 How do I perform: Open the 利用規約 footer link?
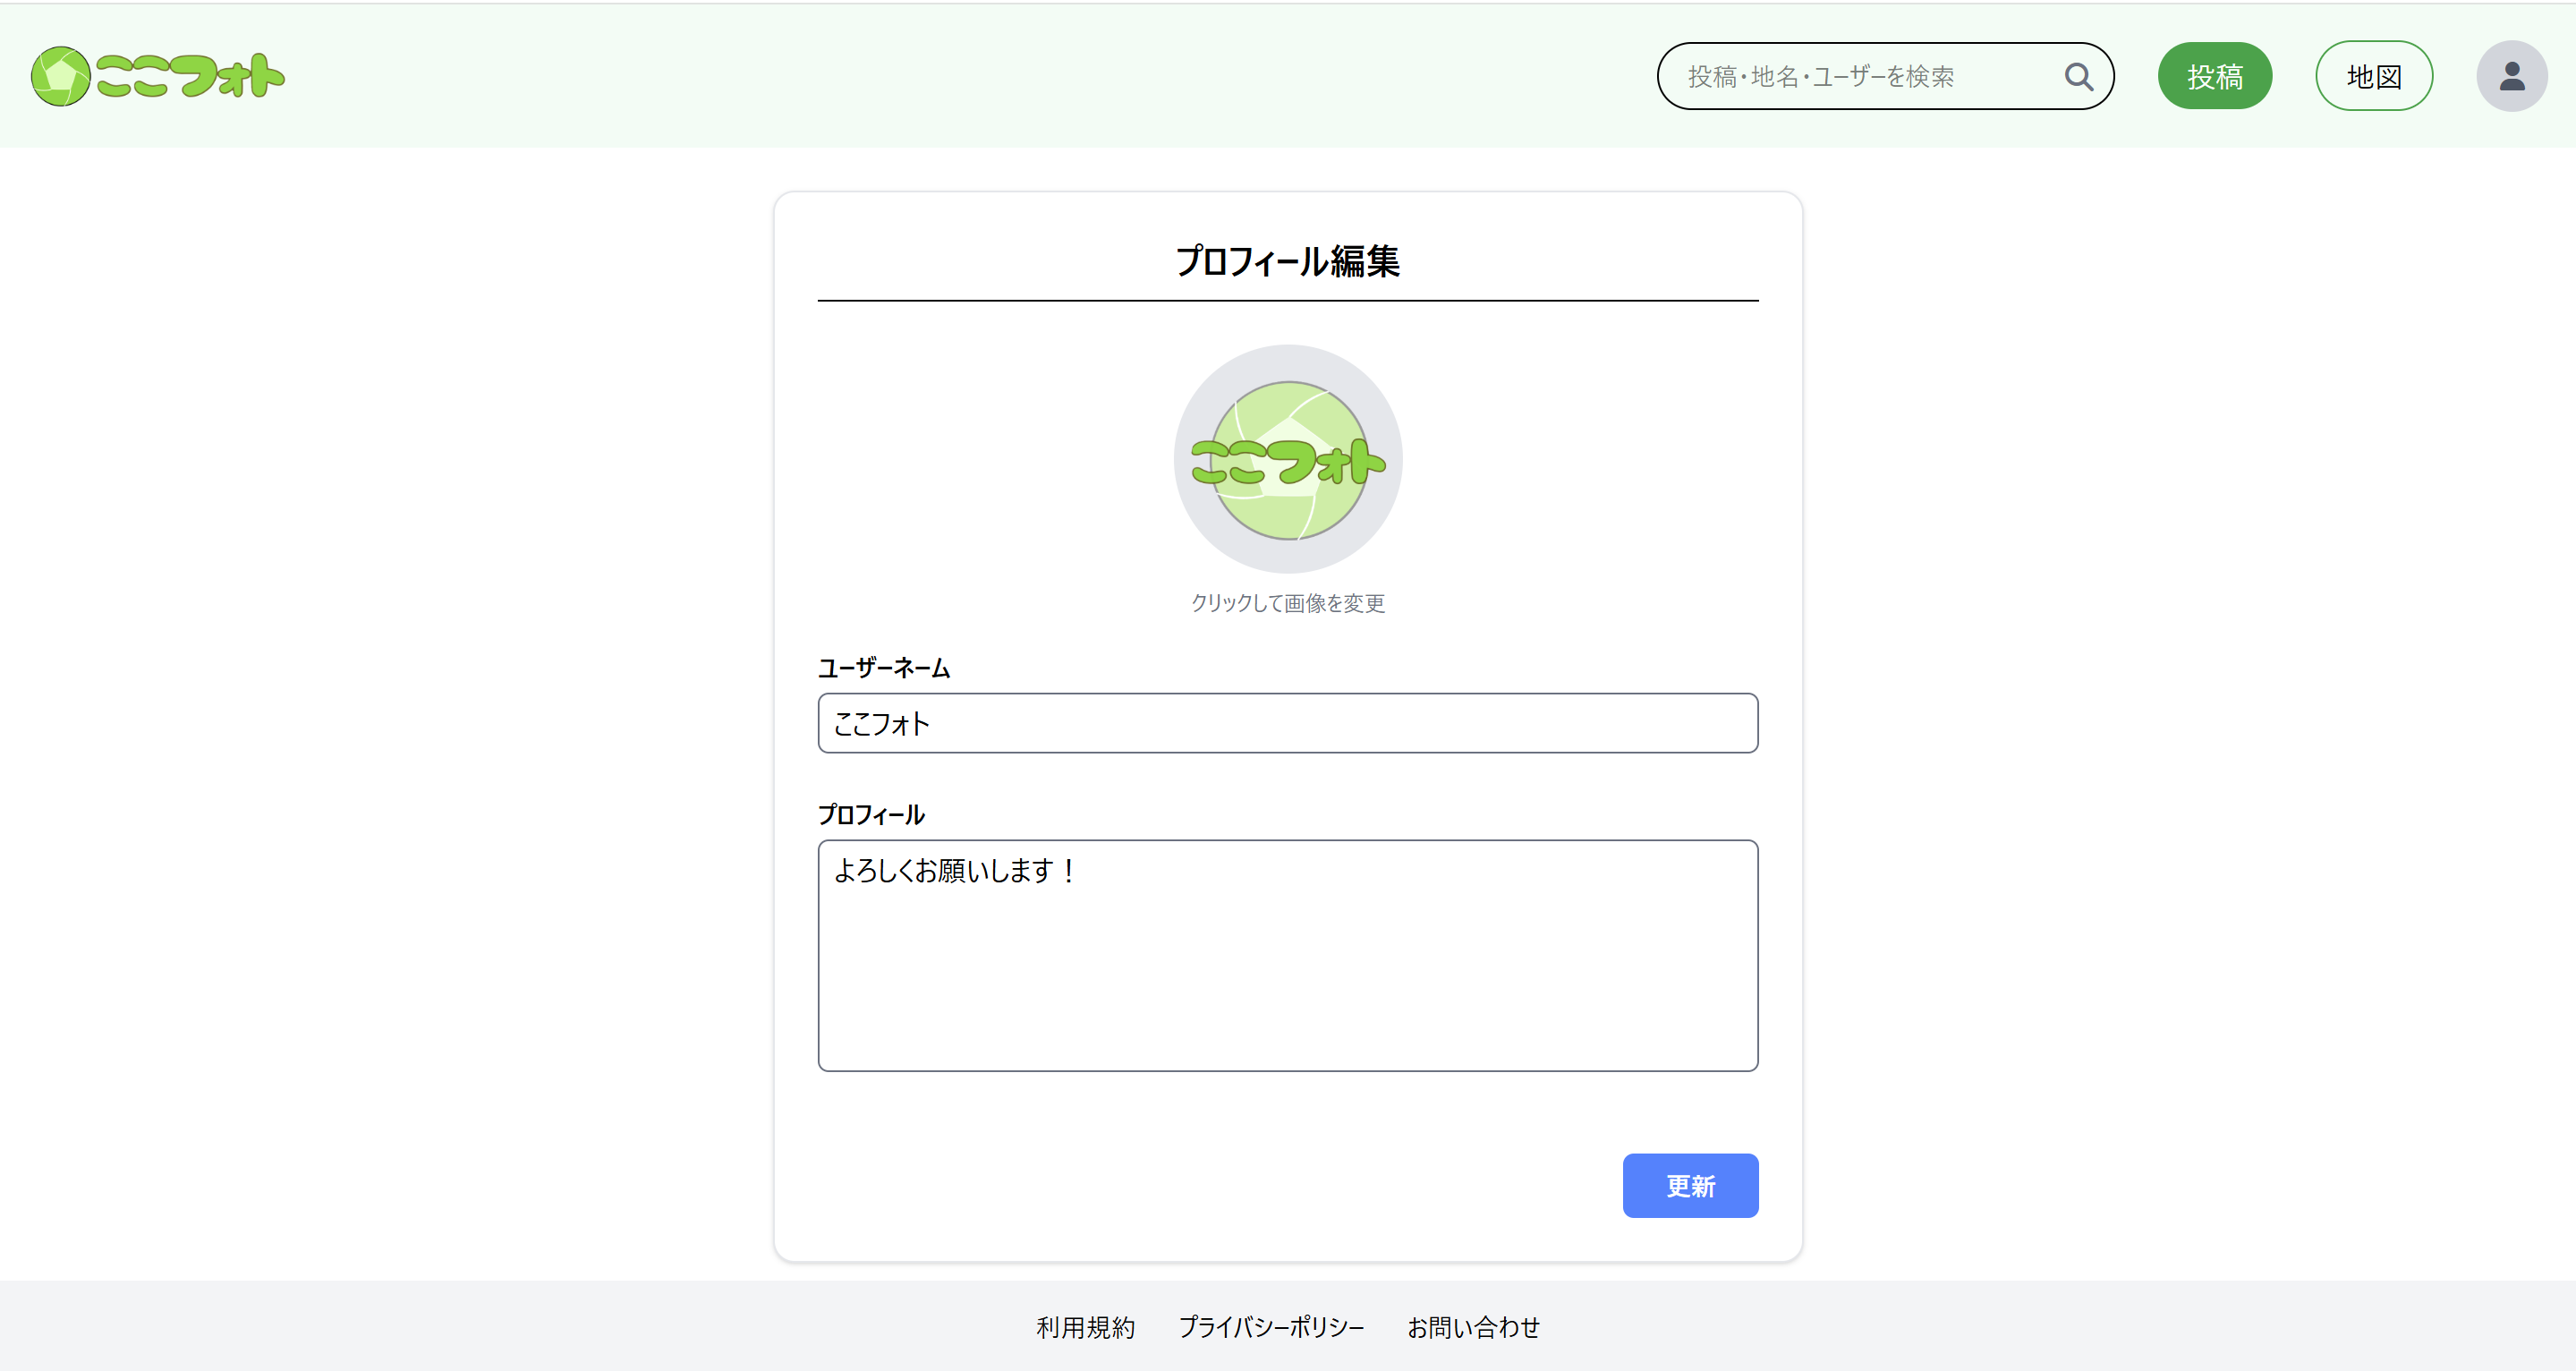pyautogui.click(x=1085, y=1327)
